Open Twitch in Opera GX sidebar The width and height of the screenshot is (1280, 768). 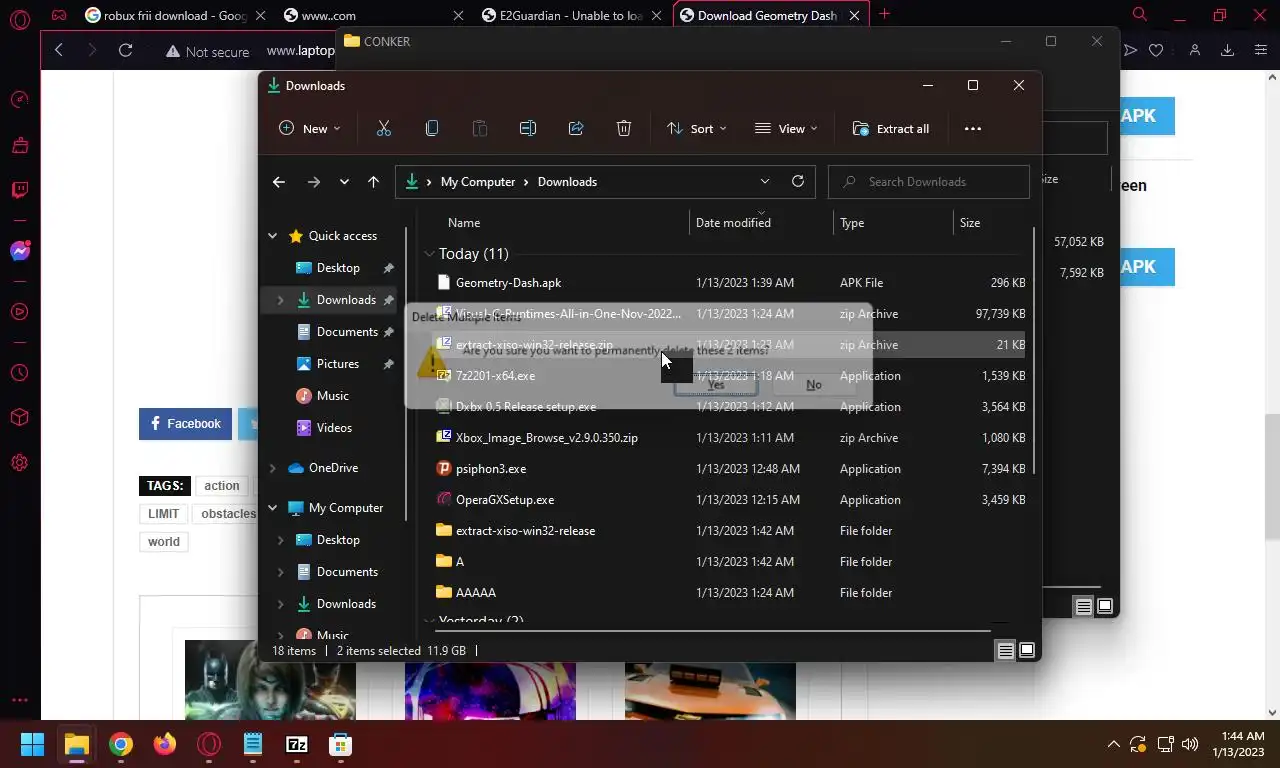coord(19,190)
